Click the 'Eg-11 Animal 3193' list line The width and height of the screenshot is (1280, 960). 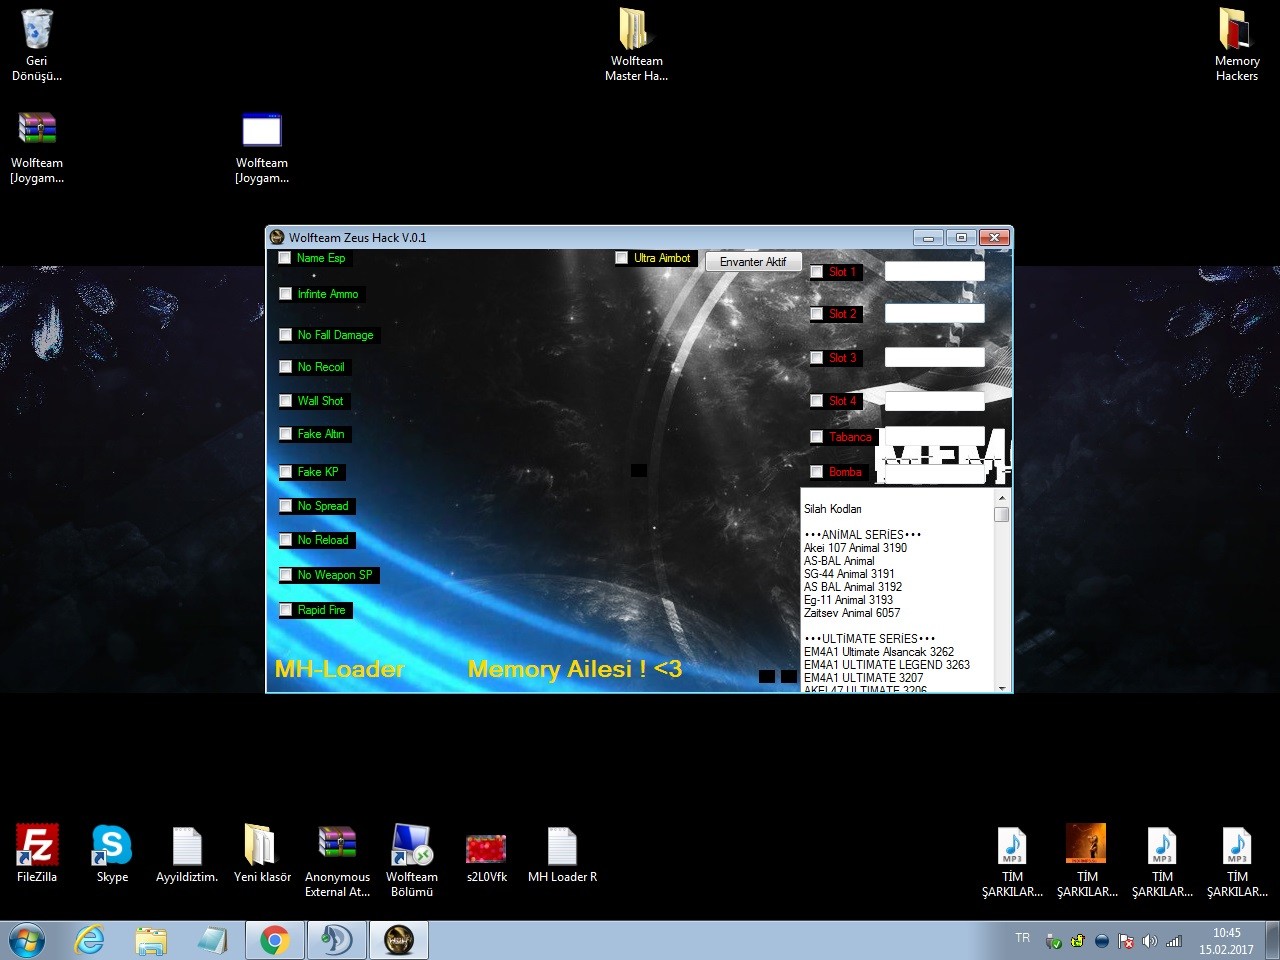[849, 600]
